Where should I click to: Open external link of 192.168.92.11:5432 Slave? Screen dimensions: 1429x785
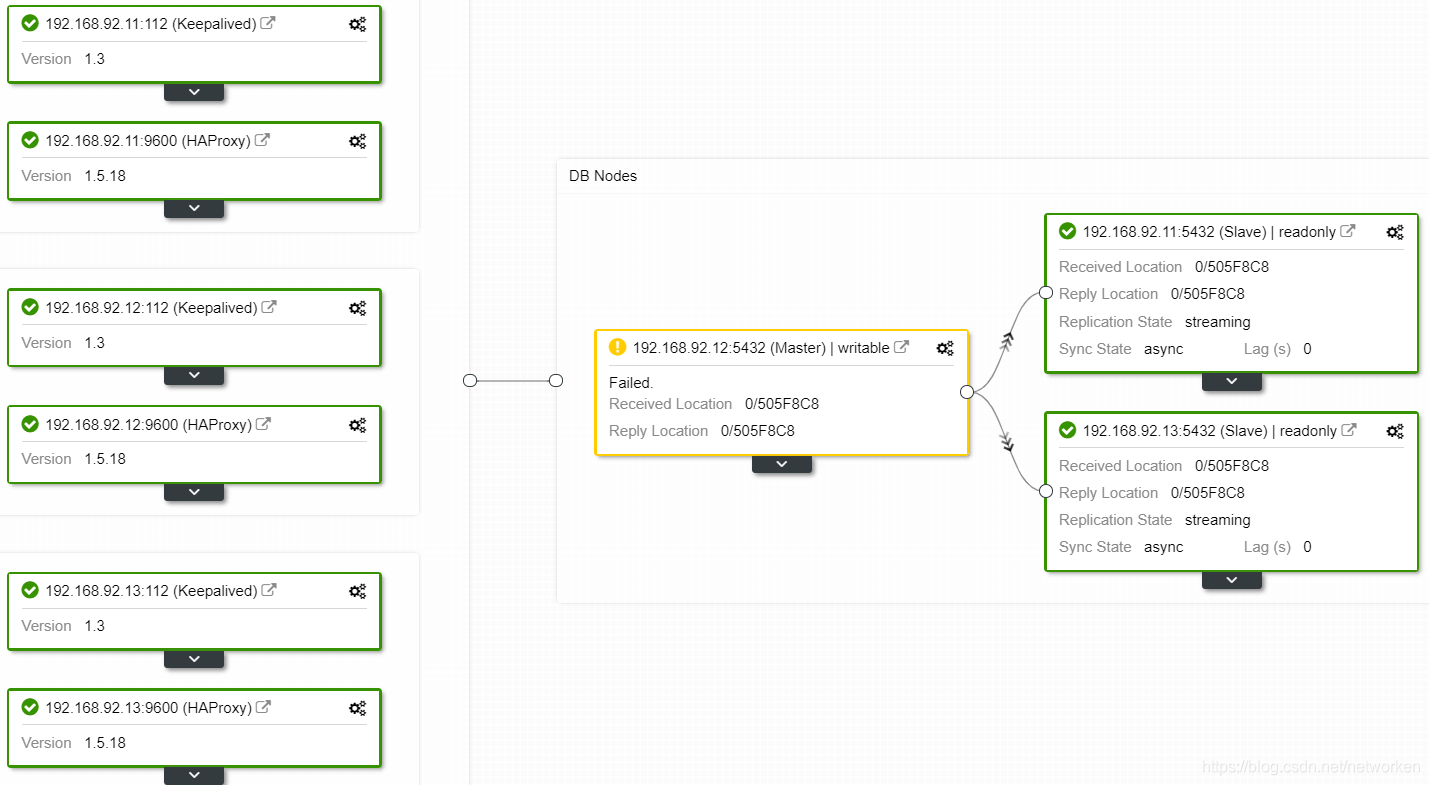(x=1348, y=231)
